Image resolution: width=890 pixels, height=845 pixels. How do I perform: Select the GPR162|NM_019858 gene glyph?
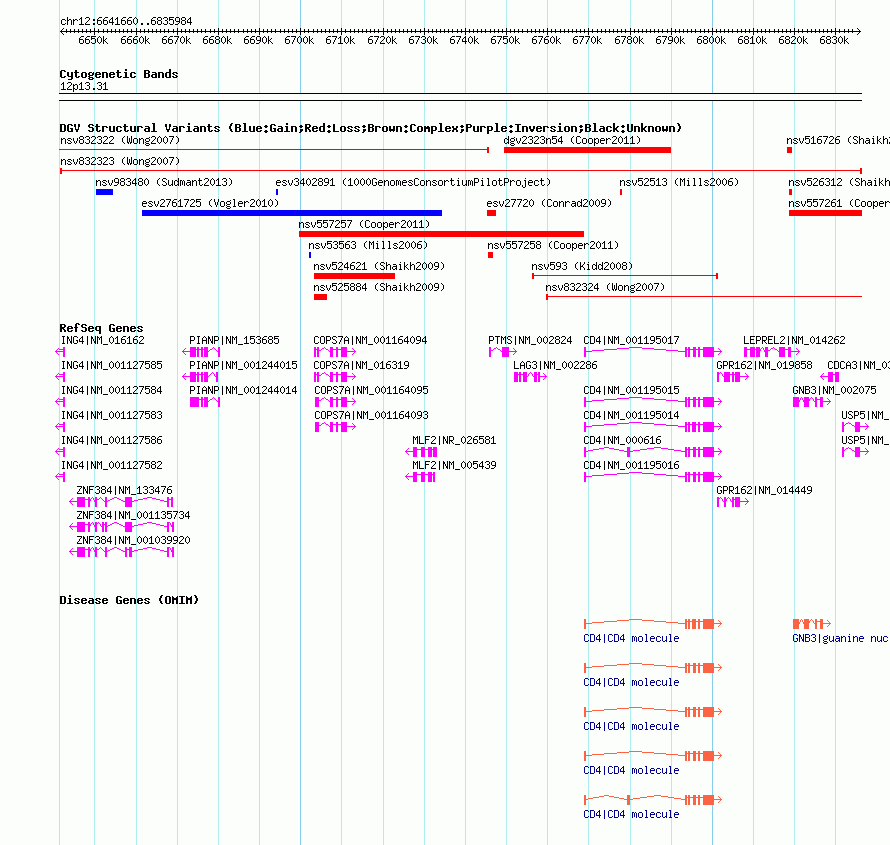[x=733, y=377]
